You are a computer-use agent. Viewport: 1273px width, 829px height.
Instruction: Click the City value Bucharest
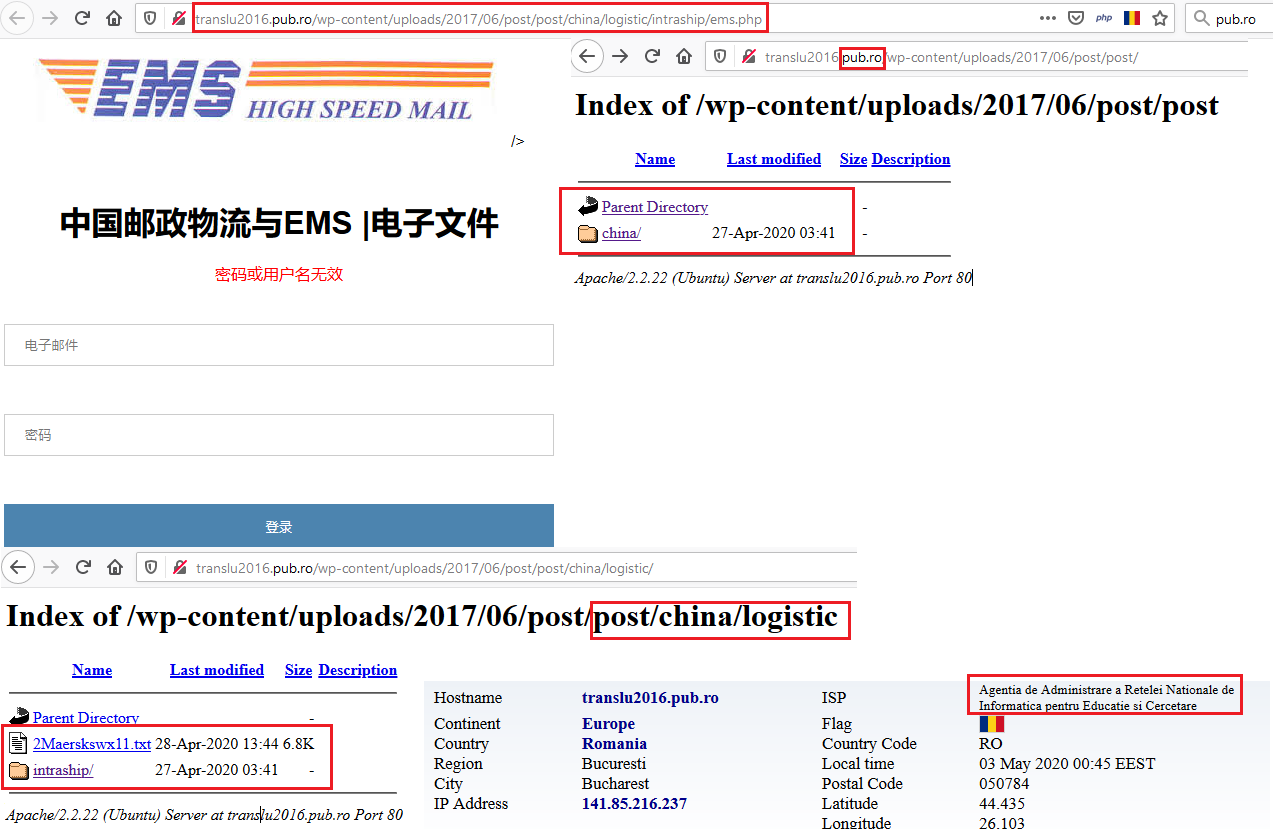(x=615, y=784)
